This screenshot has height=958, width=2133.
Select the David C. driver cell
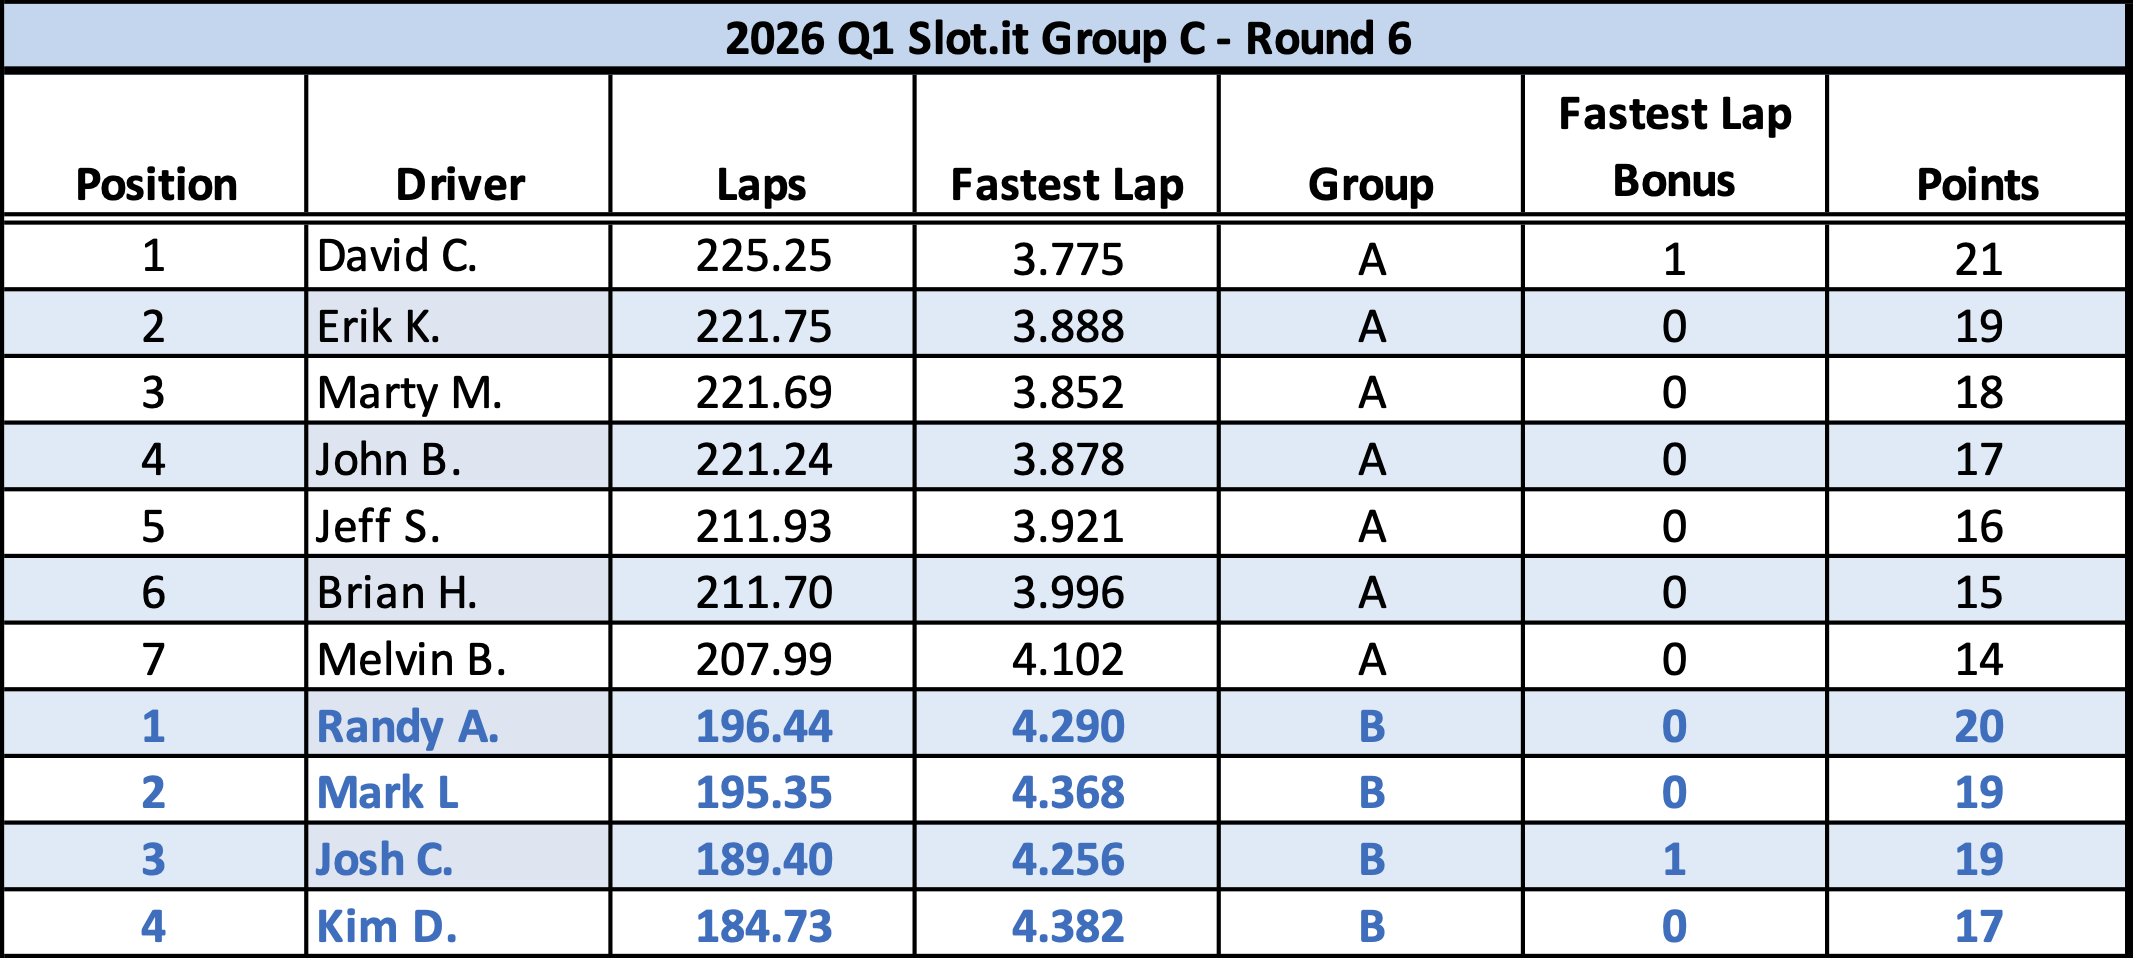pos(397,257)
